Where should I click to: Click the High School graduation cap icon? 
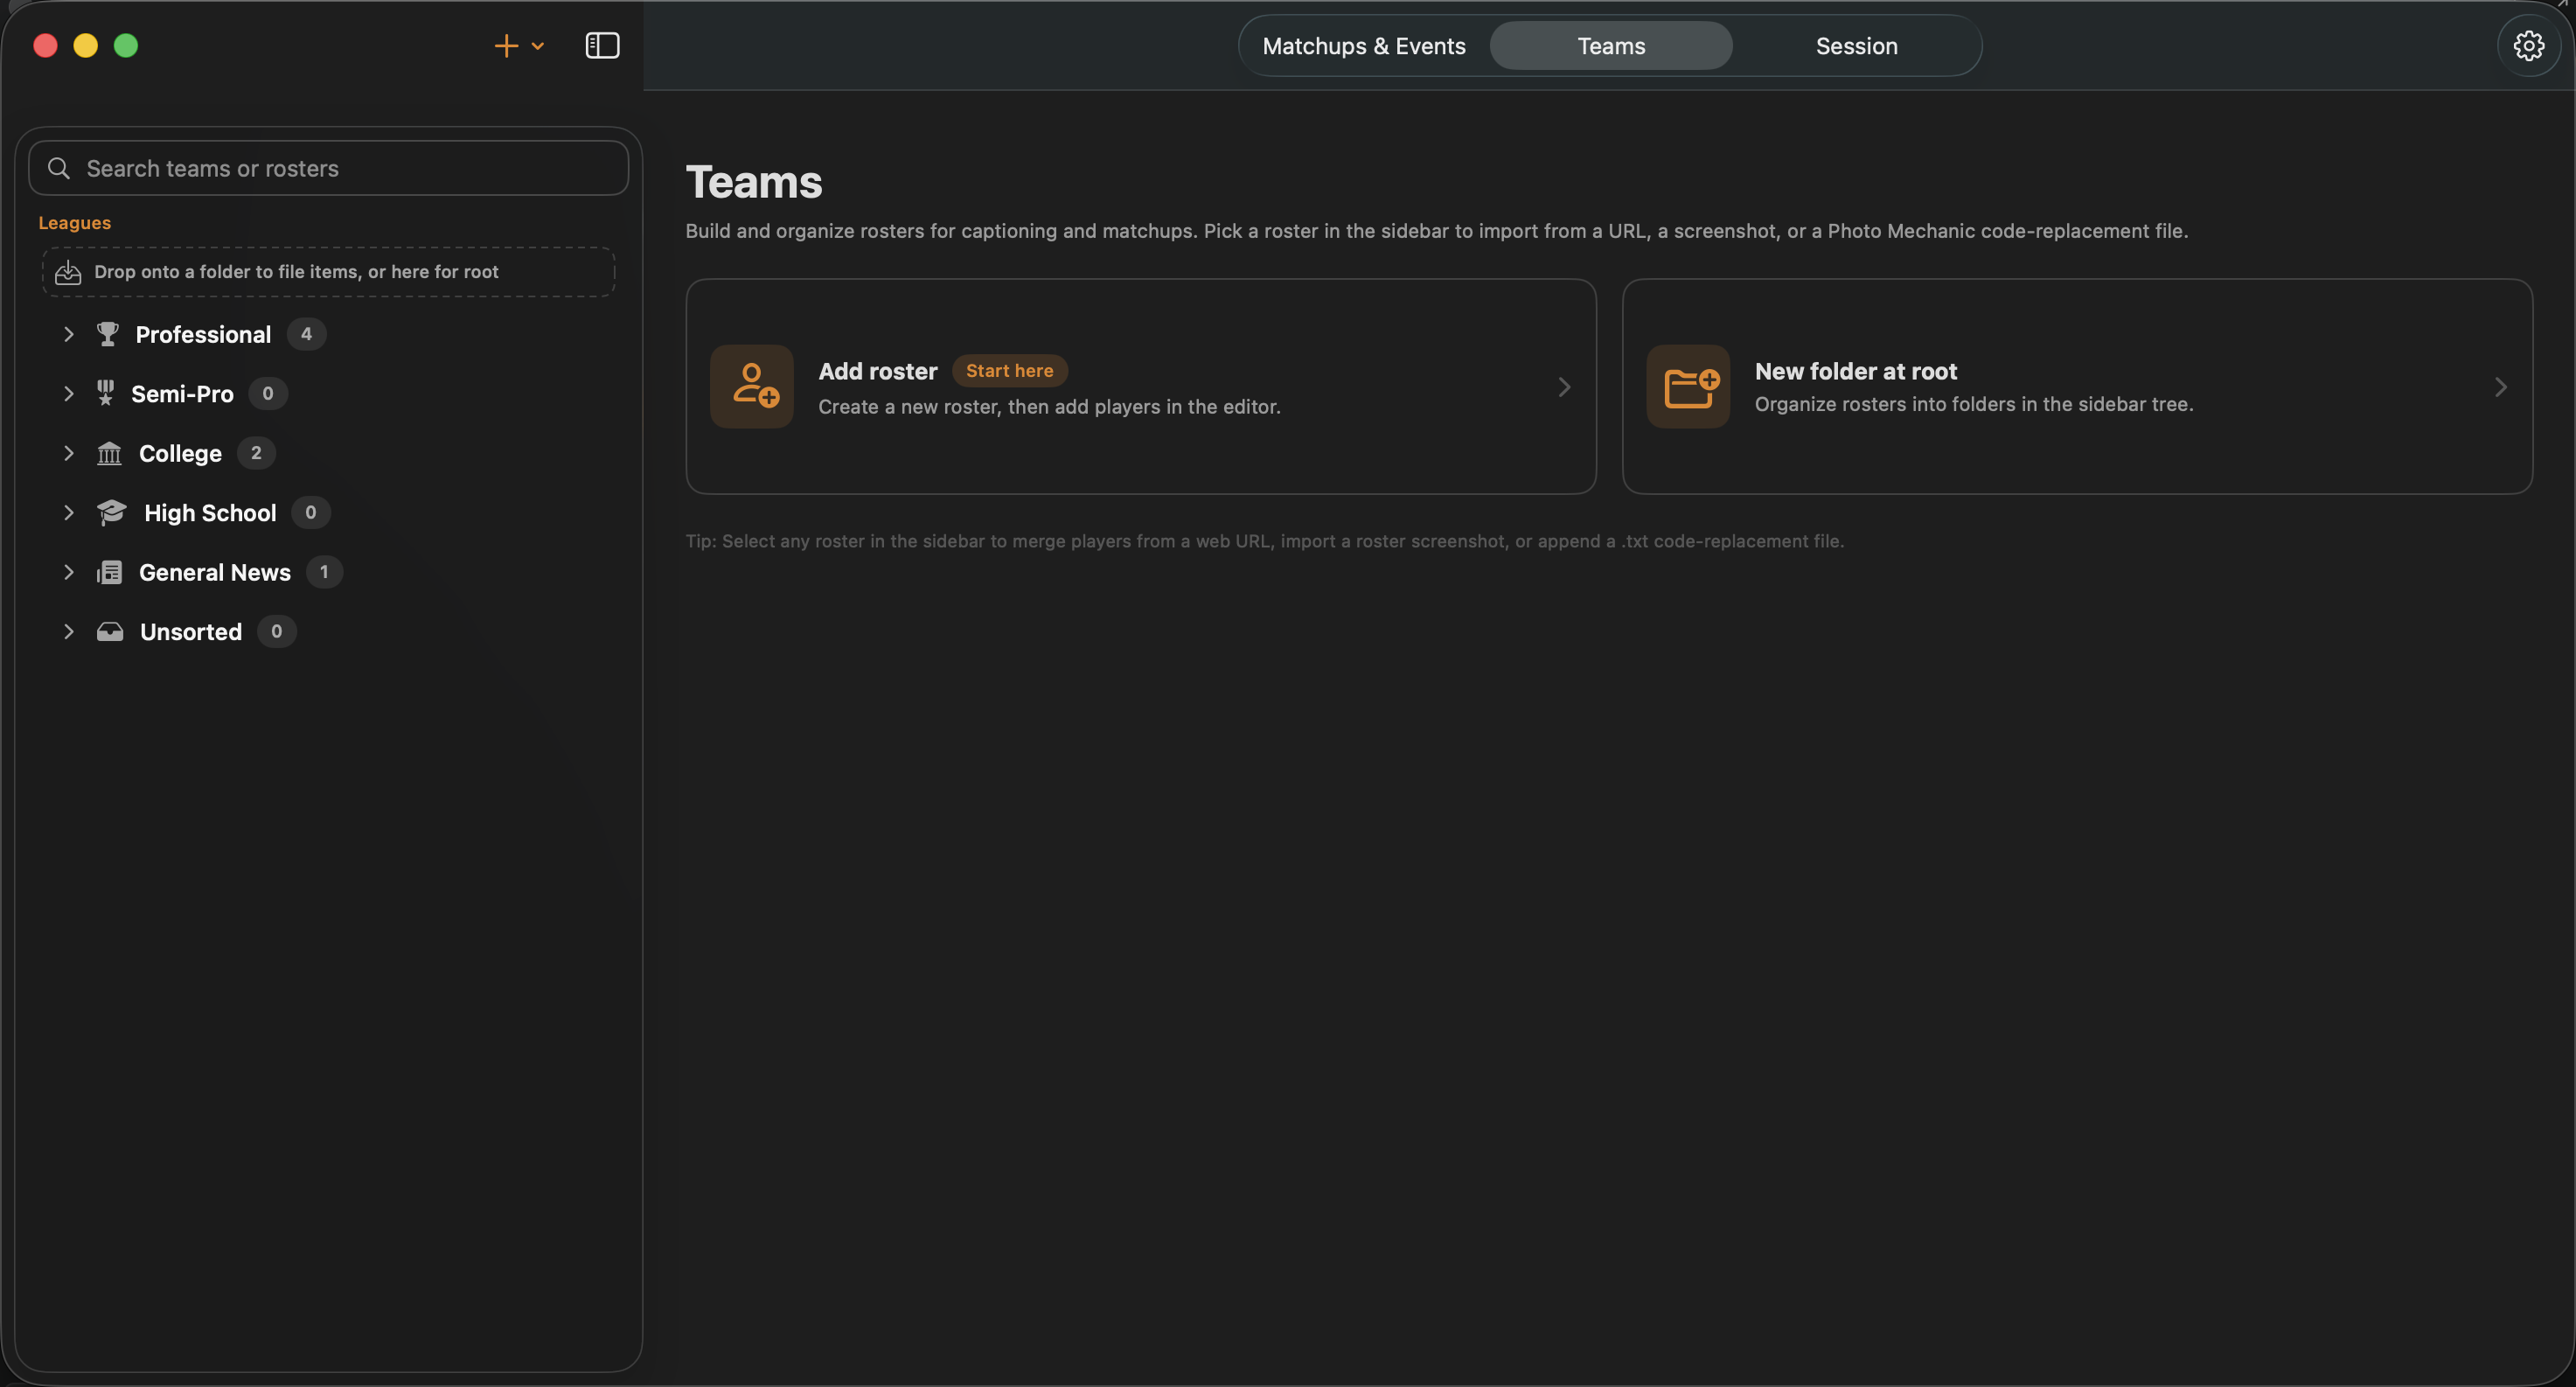pos(111,512)
